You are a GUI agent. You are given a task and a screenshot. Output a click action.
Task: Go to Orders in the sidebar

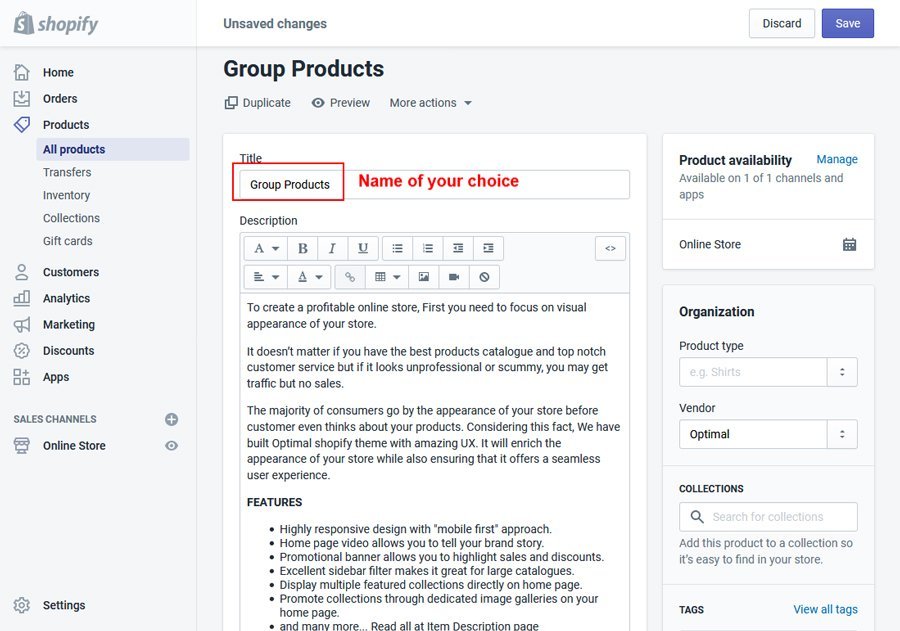pos(60,99)
